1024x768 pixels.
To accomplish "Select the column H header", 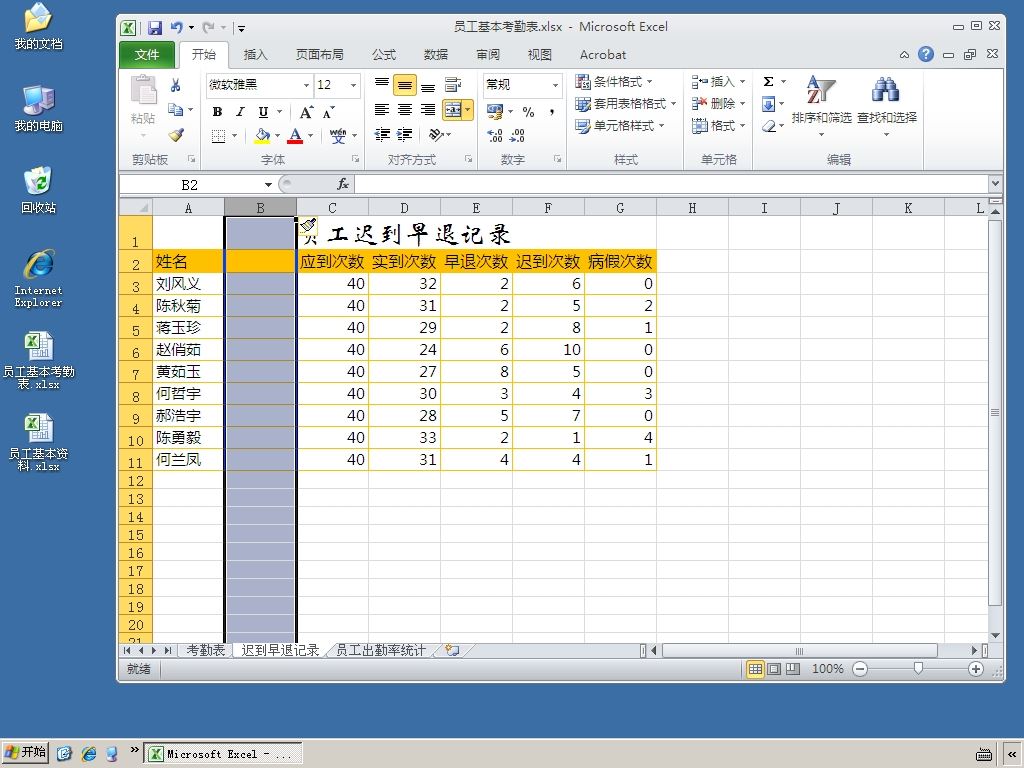I will tap(692, 208).
